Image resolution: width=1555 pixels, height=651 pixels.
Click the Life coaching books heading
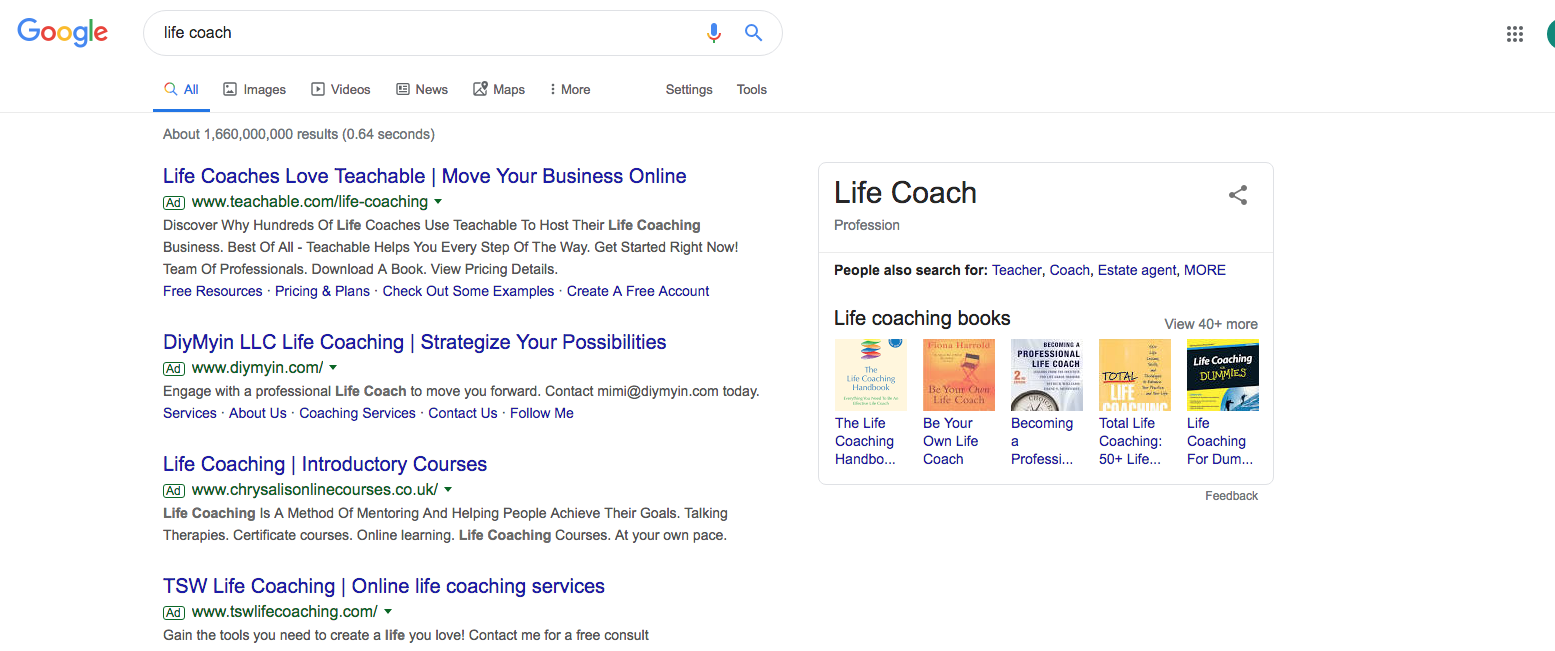(x=922, y=318)
